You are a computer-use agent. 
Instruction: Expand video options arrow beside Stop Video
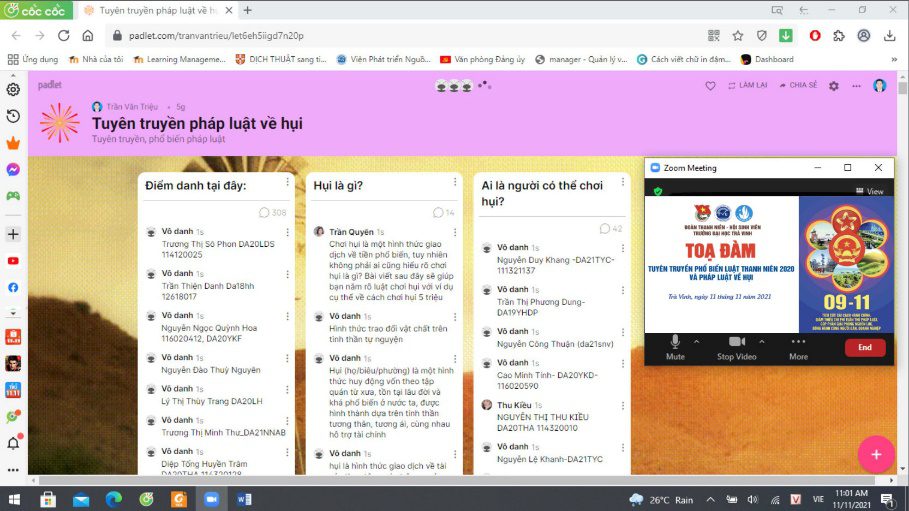click(x=762, y=340)
